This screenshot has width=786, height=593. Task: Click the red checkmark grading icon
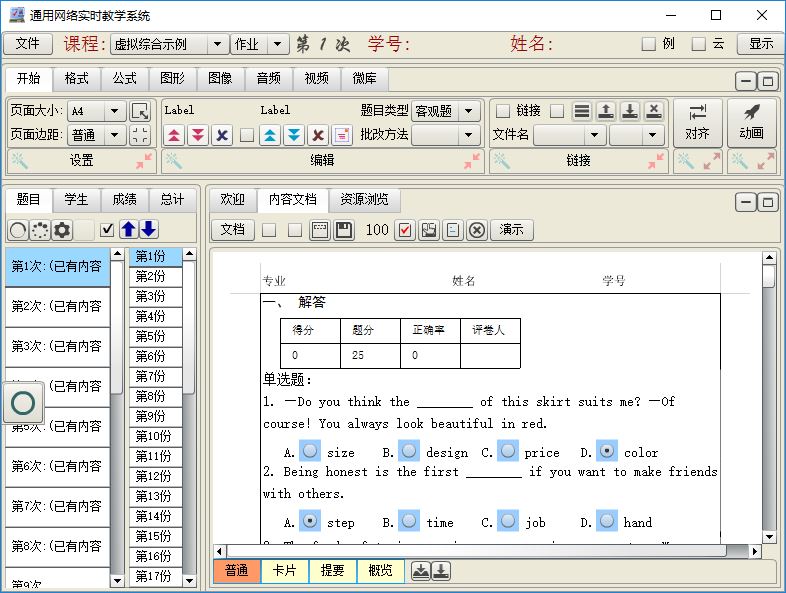405,230
